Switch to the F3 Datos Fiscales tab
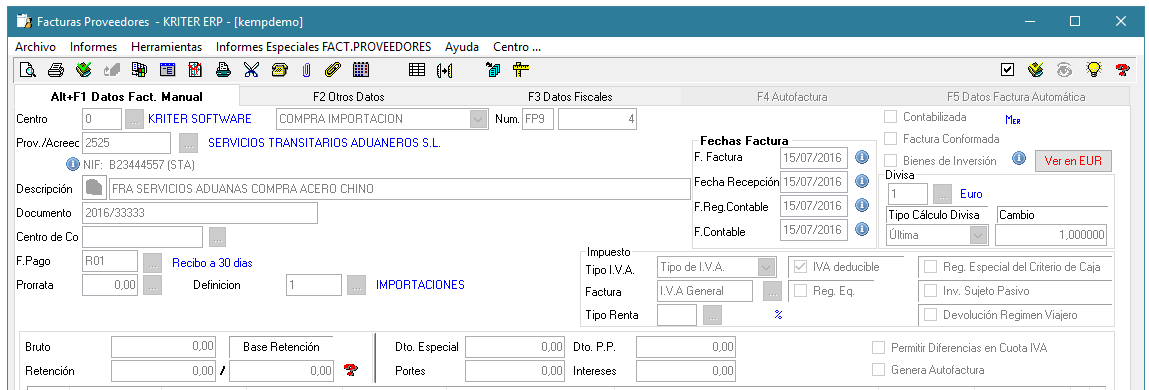The width and height of the screenshot is (1149, 390). point(570,97)
